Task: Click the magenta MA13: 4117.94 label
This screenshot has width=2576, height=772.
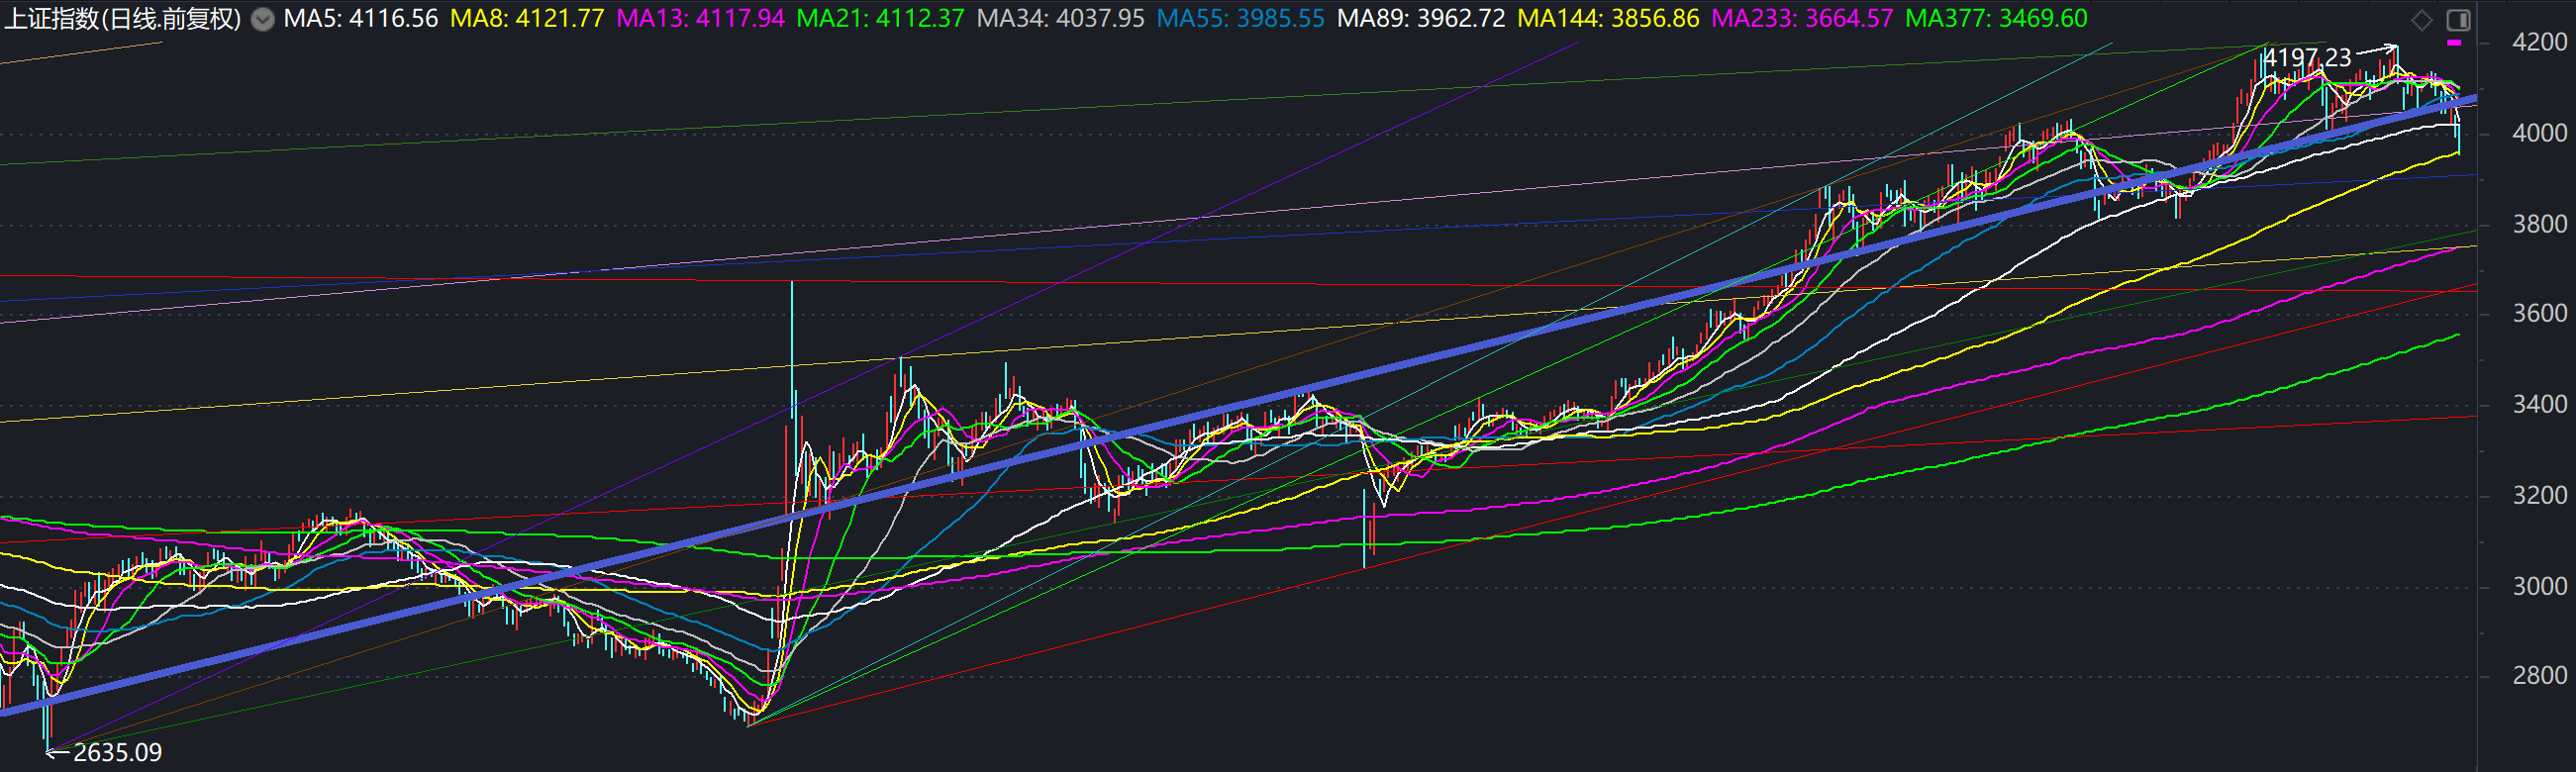Action: pyautogui.click(x=700, y=19)
